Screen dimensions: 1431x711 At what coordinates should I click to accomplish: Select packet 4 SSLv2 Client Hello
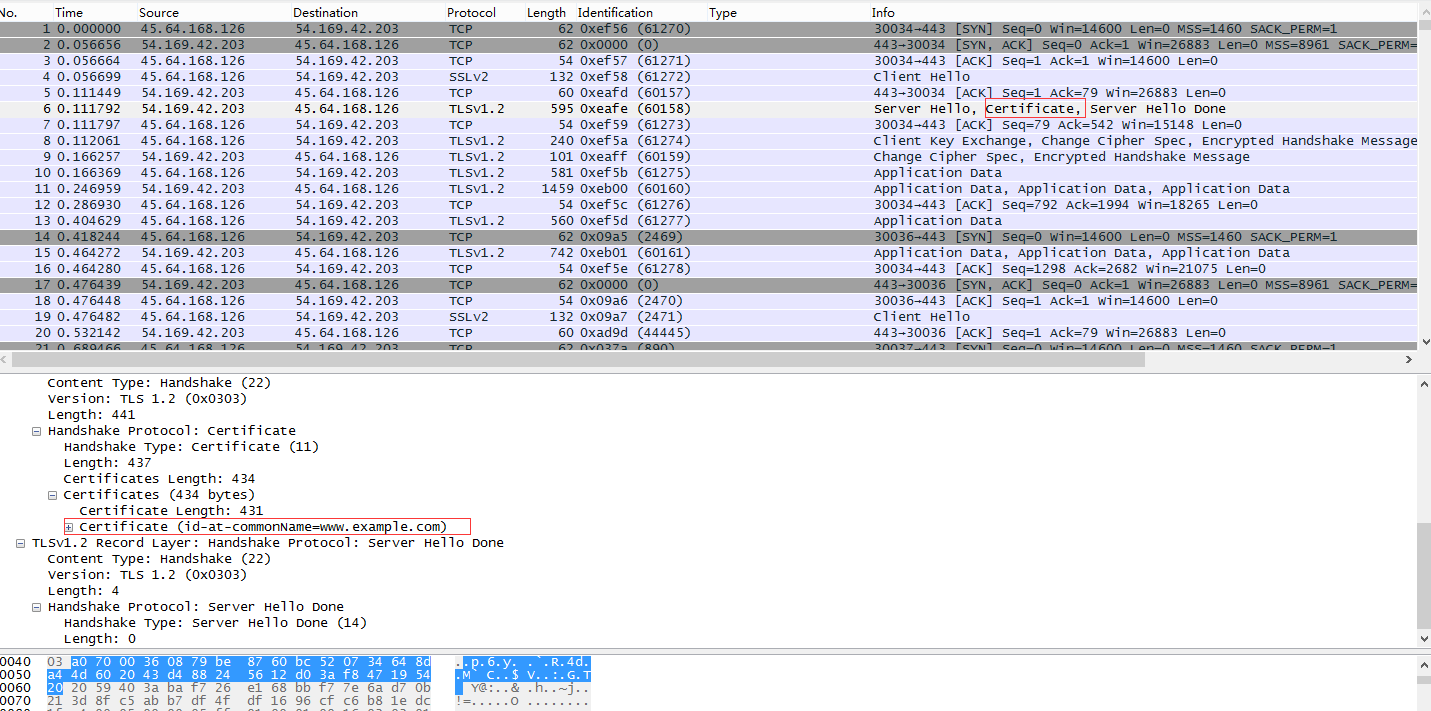pyautogui.click(x=708, y=77)
